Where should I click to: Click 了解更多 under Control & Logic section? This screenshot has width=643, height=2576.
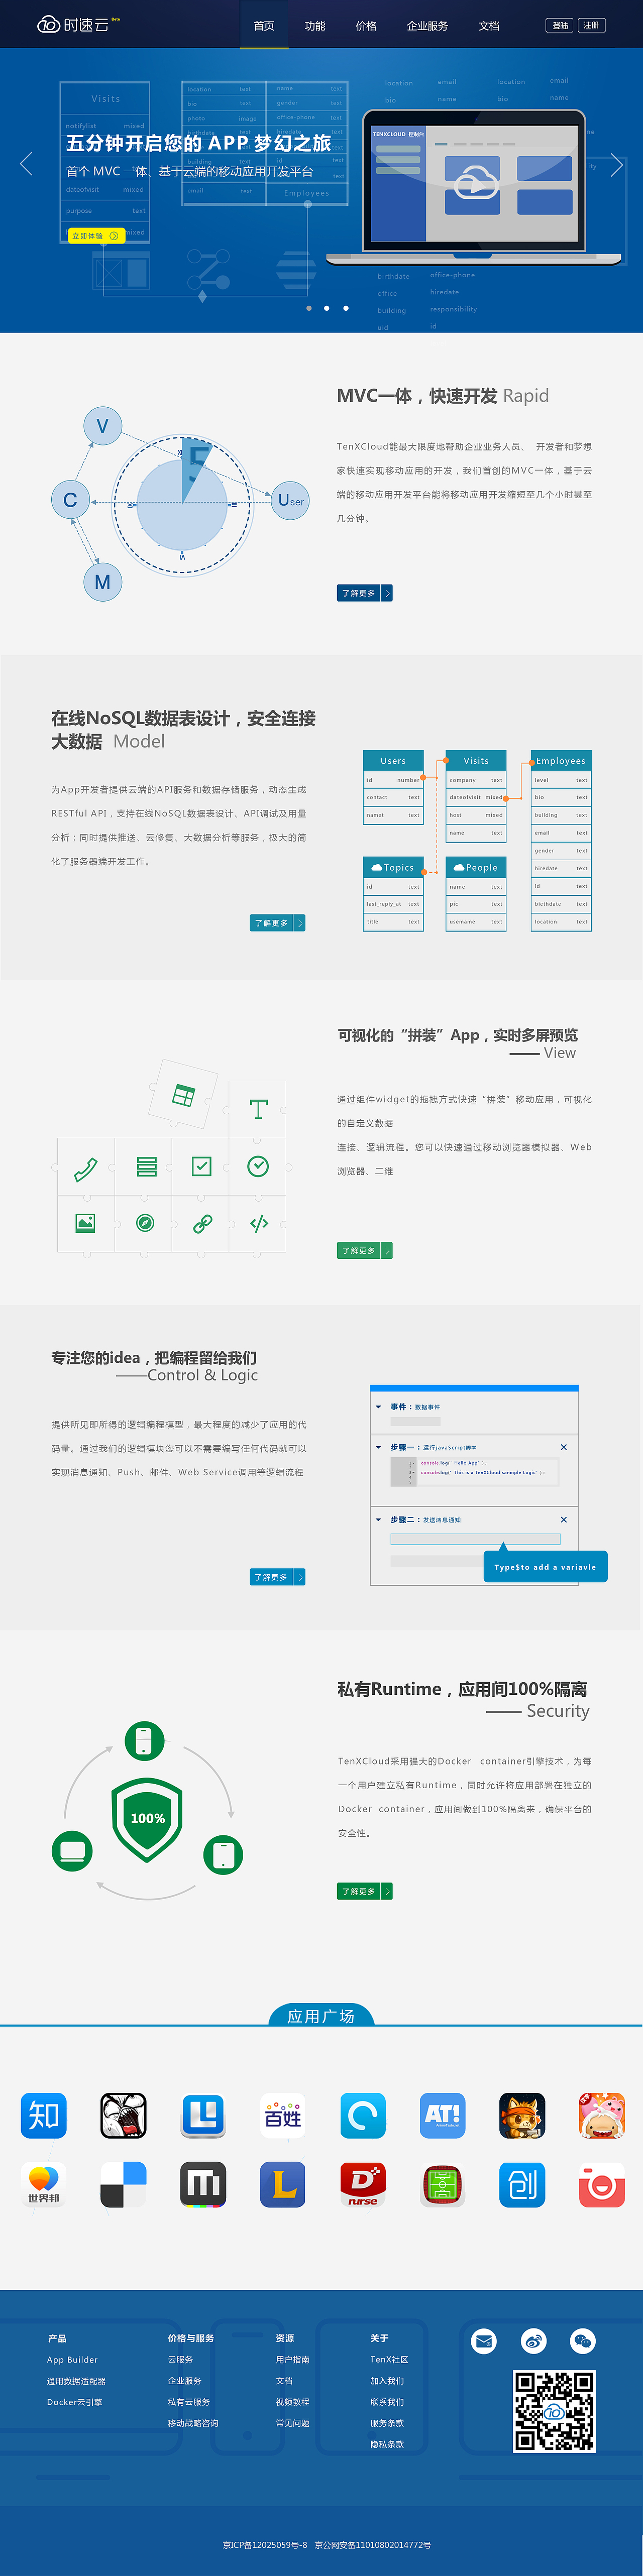pos(278,1577)
